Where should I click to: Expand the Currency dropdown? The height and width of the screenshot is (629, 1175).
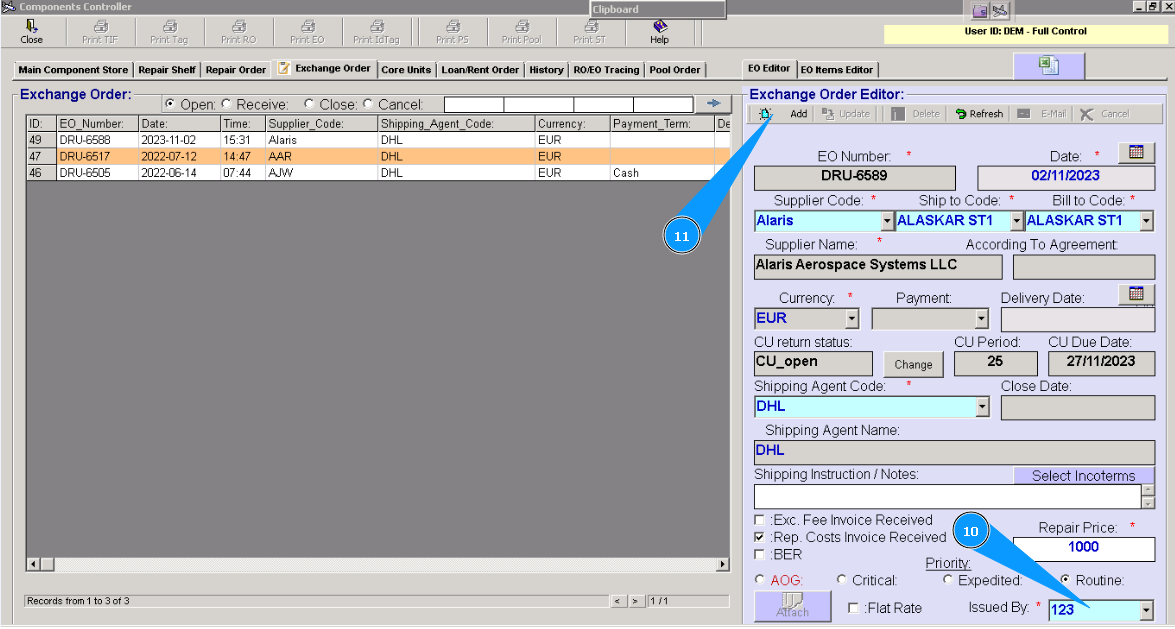[x=852, y=319]
